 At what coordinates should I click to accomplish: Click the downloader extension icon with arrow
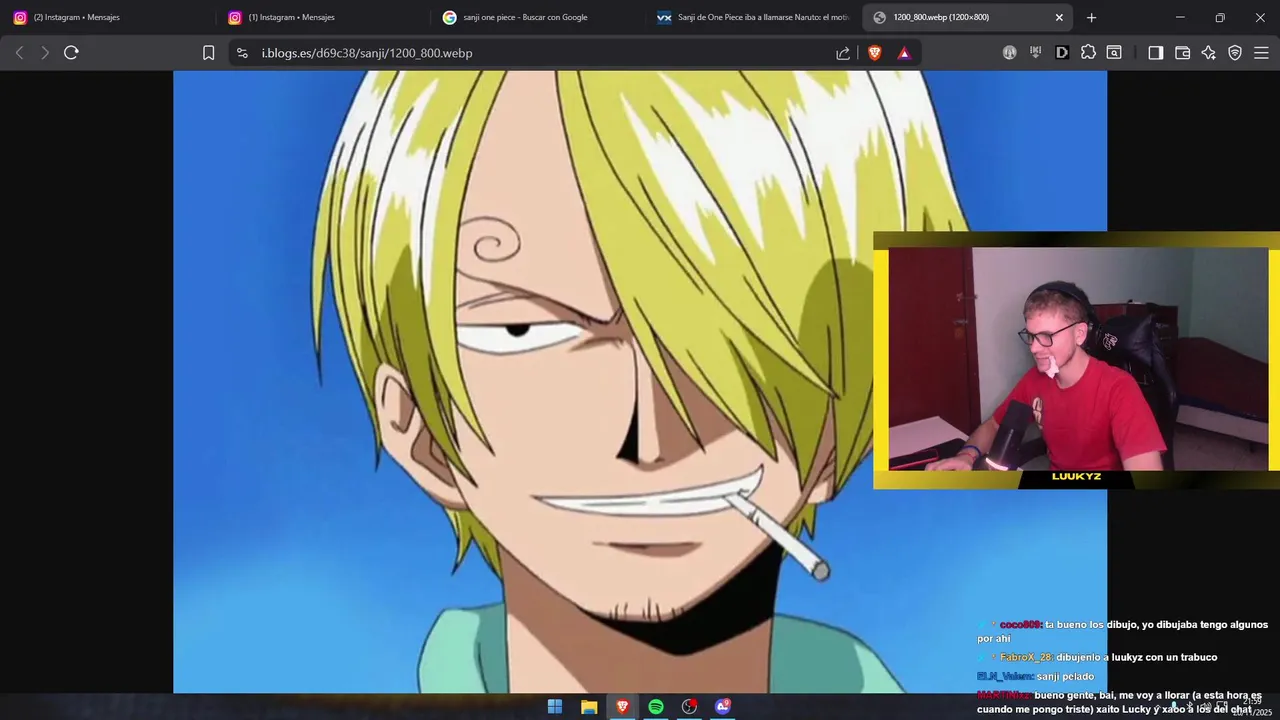[1036, 53]
